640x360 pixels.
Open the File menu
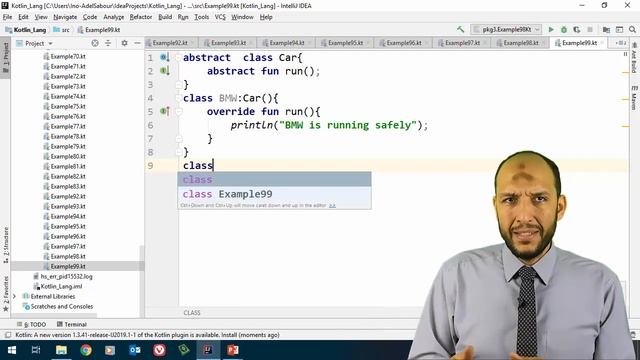tap(8, 17)
